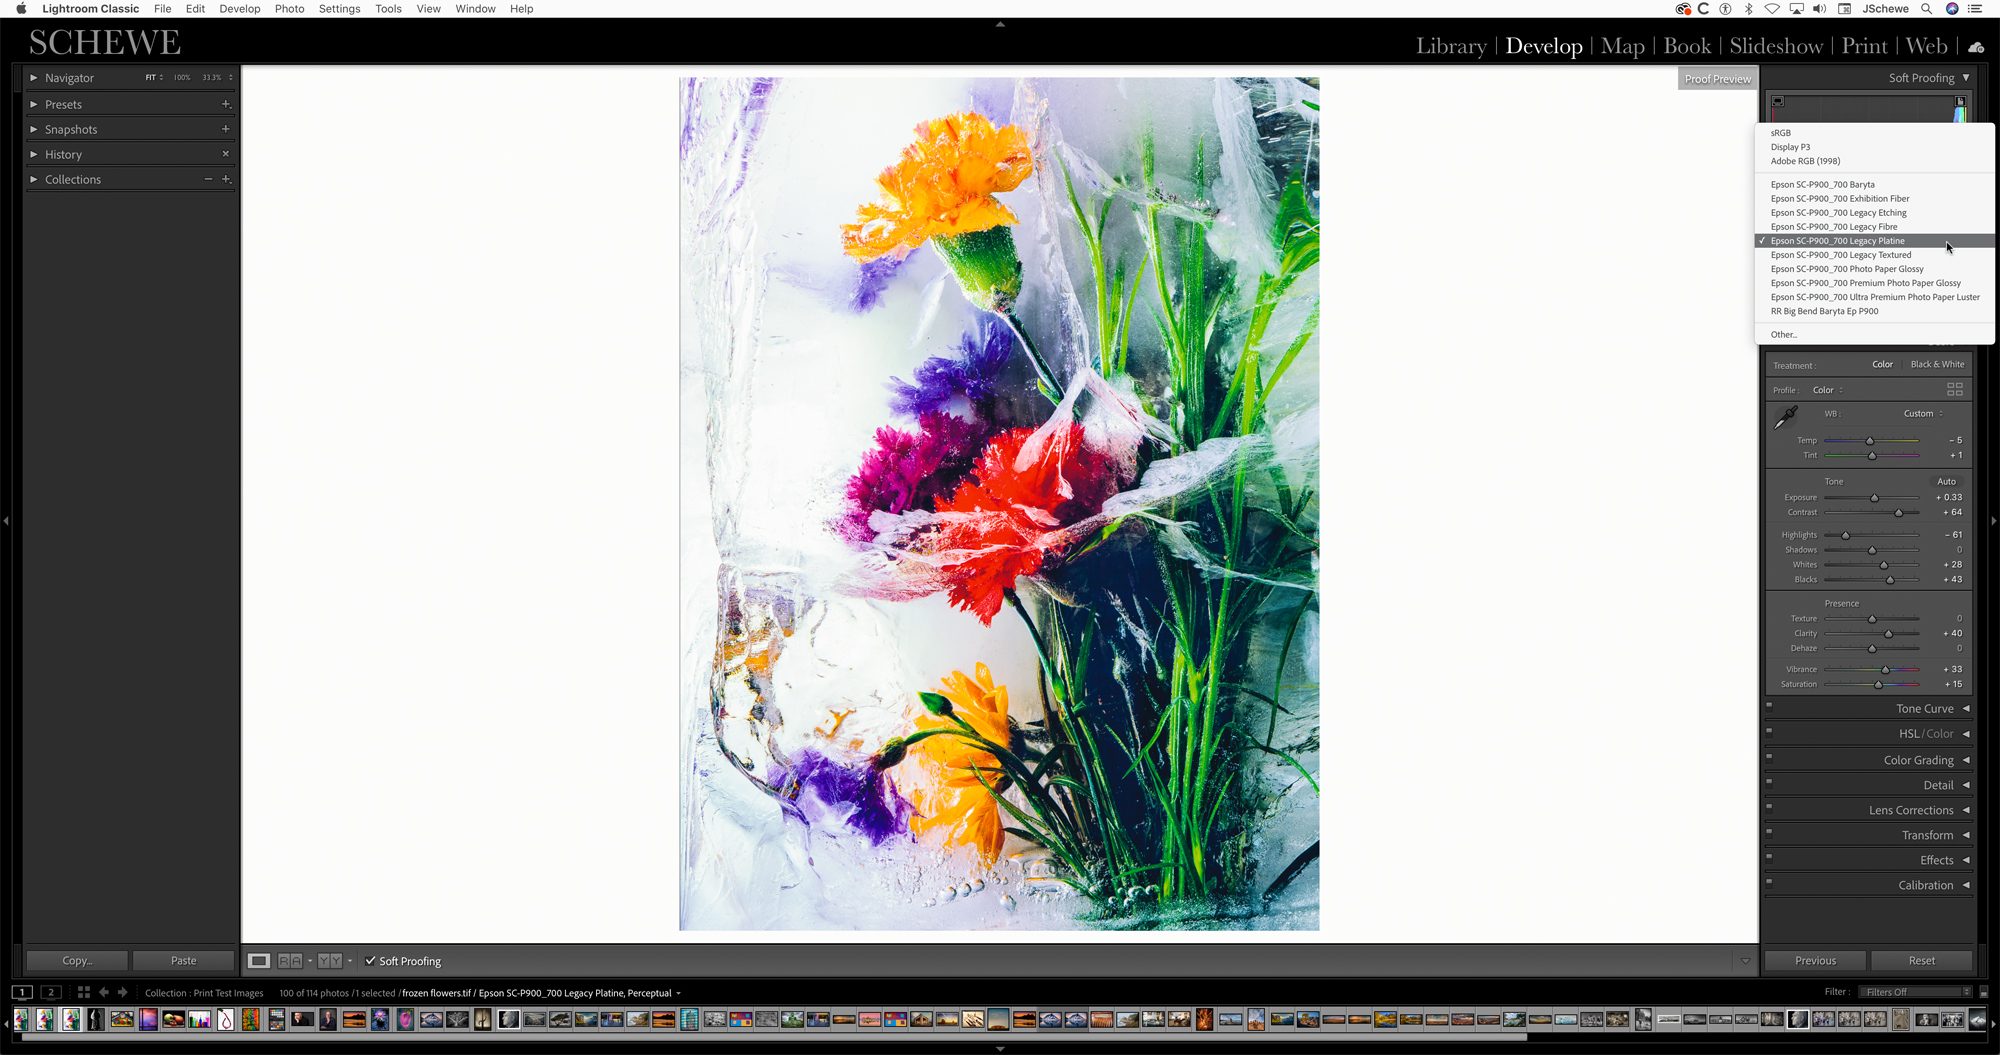
Task: Expand the Presets panel
Action: coord(34,104)
